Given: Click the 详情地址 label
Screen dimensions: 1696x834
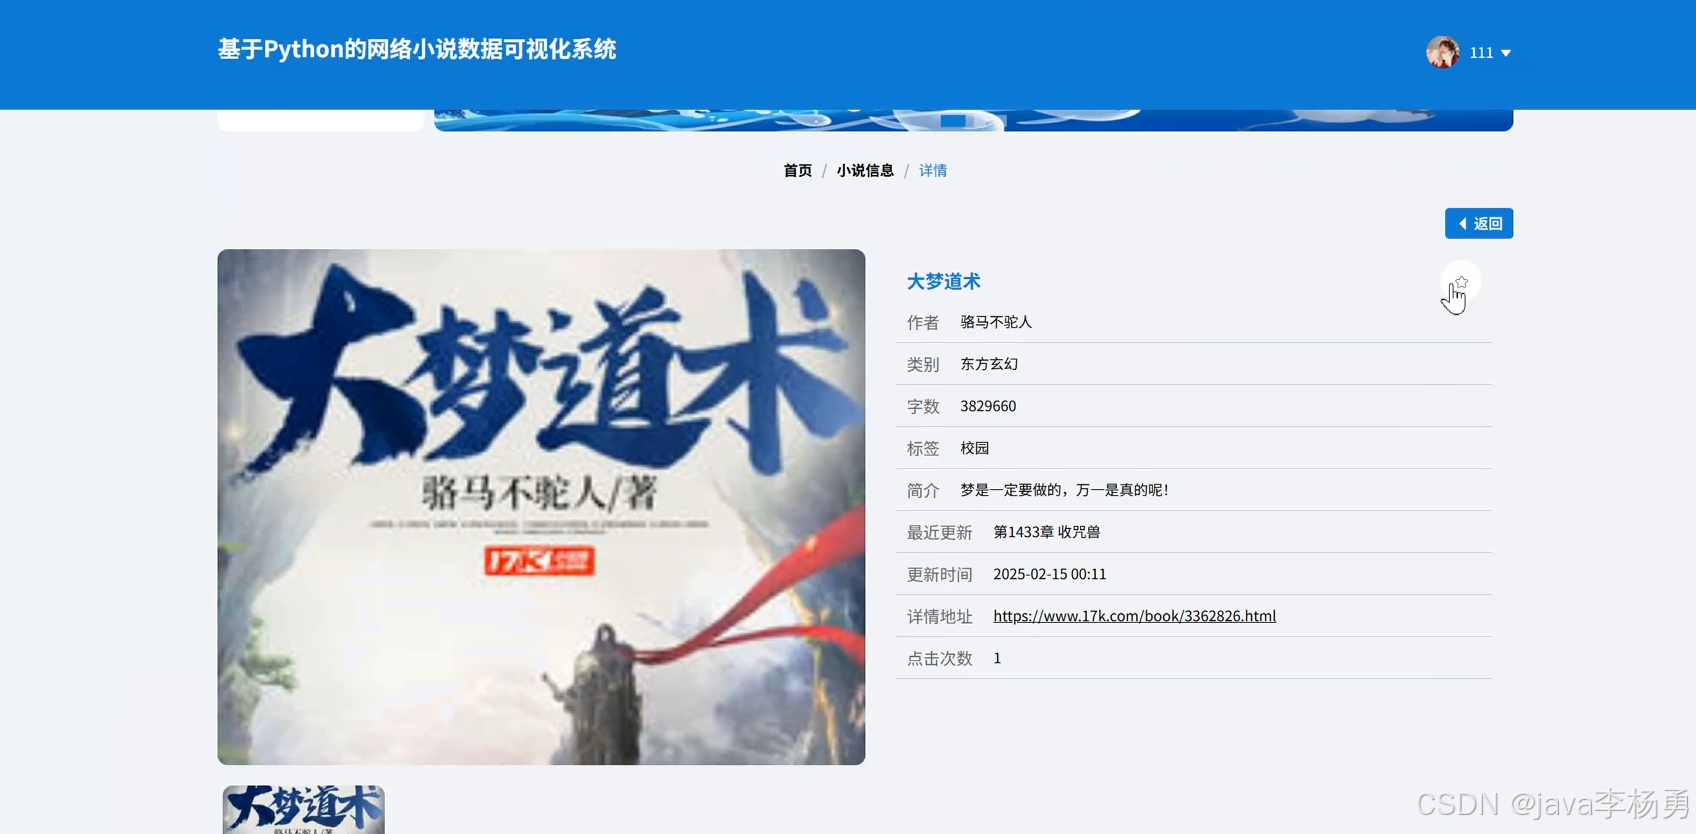Looking at the screenshot, I should (x=940, y=616).
